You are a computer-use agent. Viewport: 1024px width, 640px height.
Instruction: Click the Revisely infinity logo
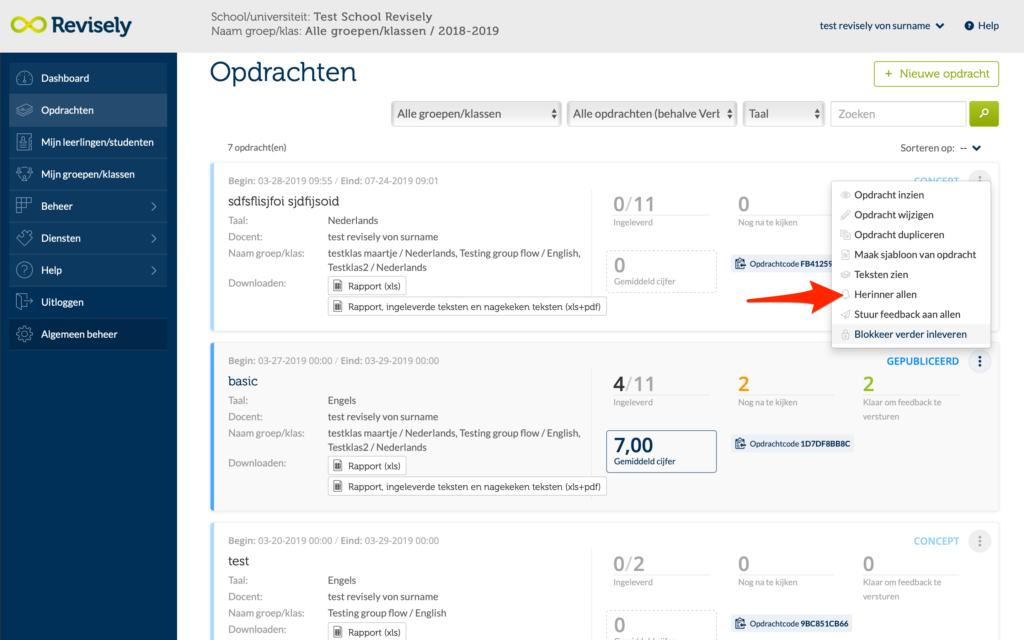(x=28, y=25)
